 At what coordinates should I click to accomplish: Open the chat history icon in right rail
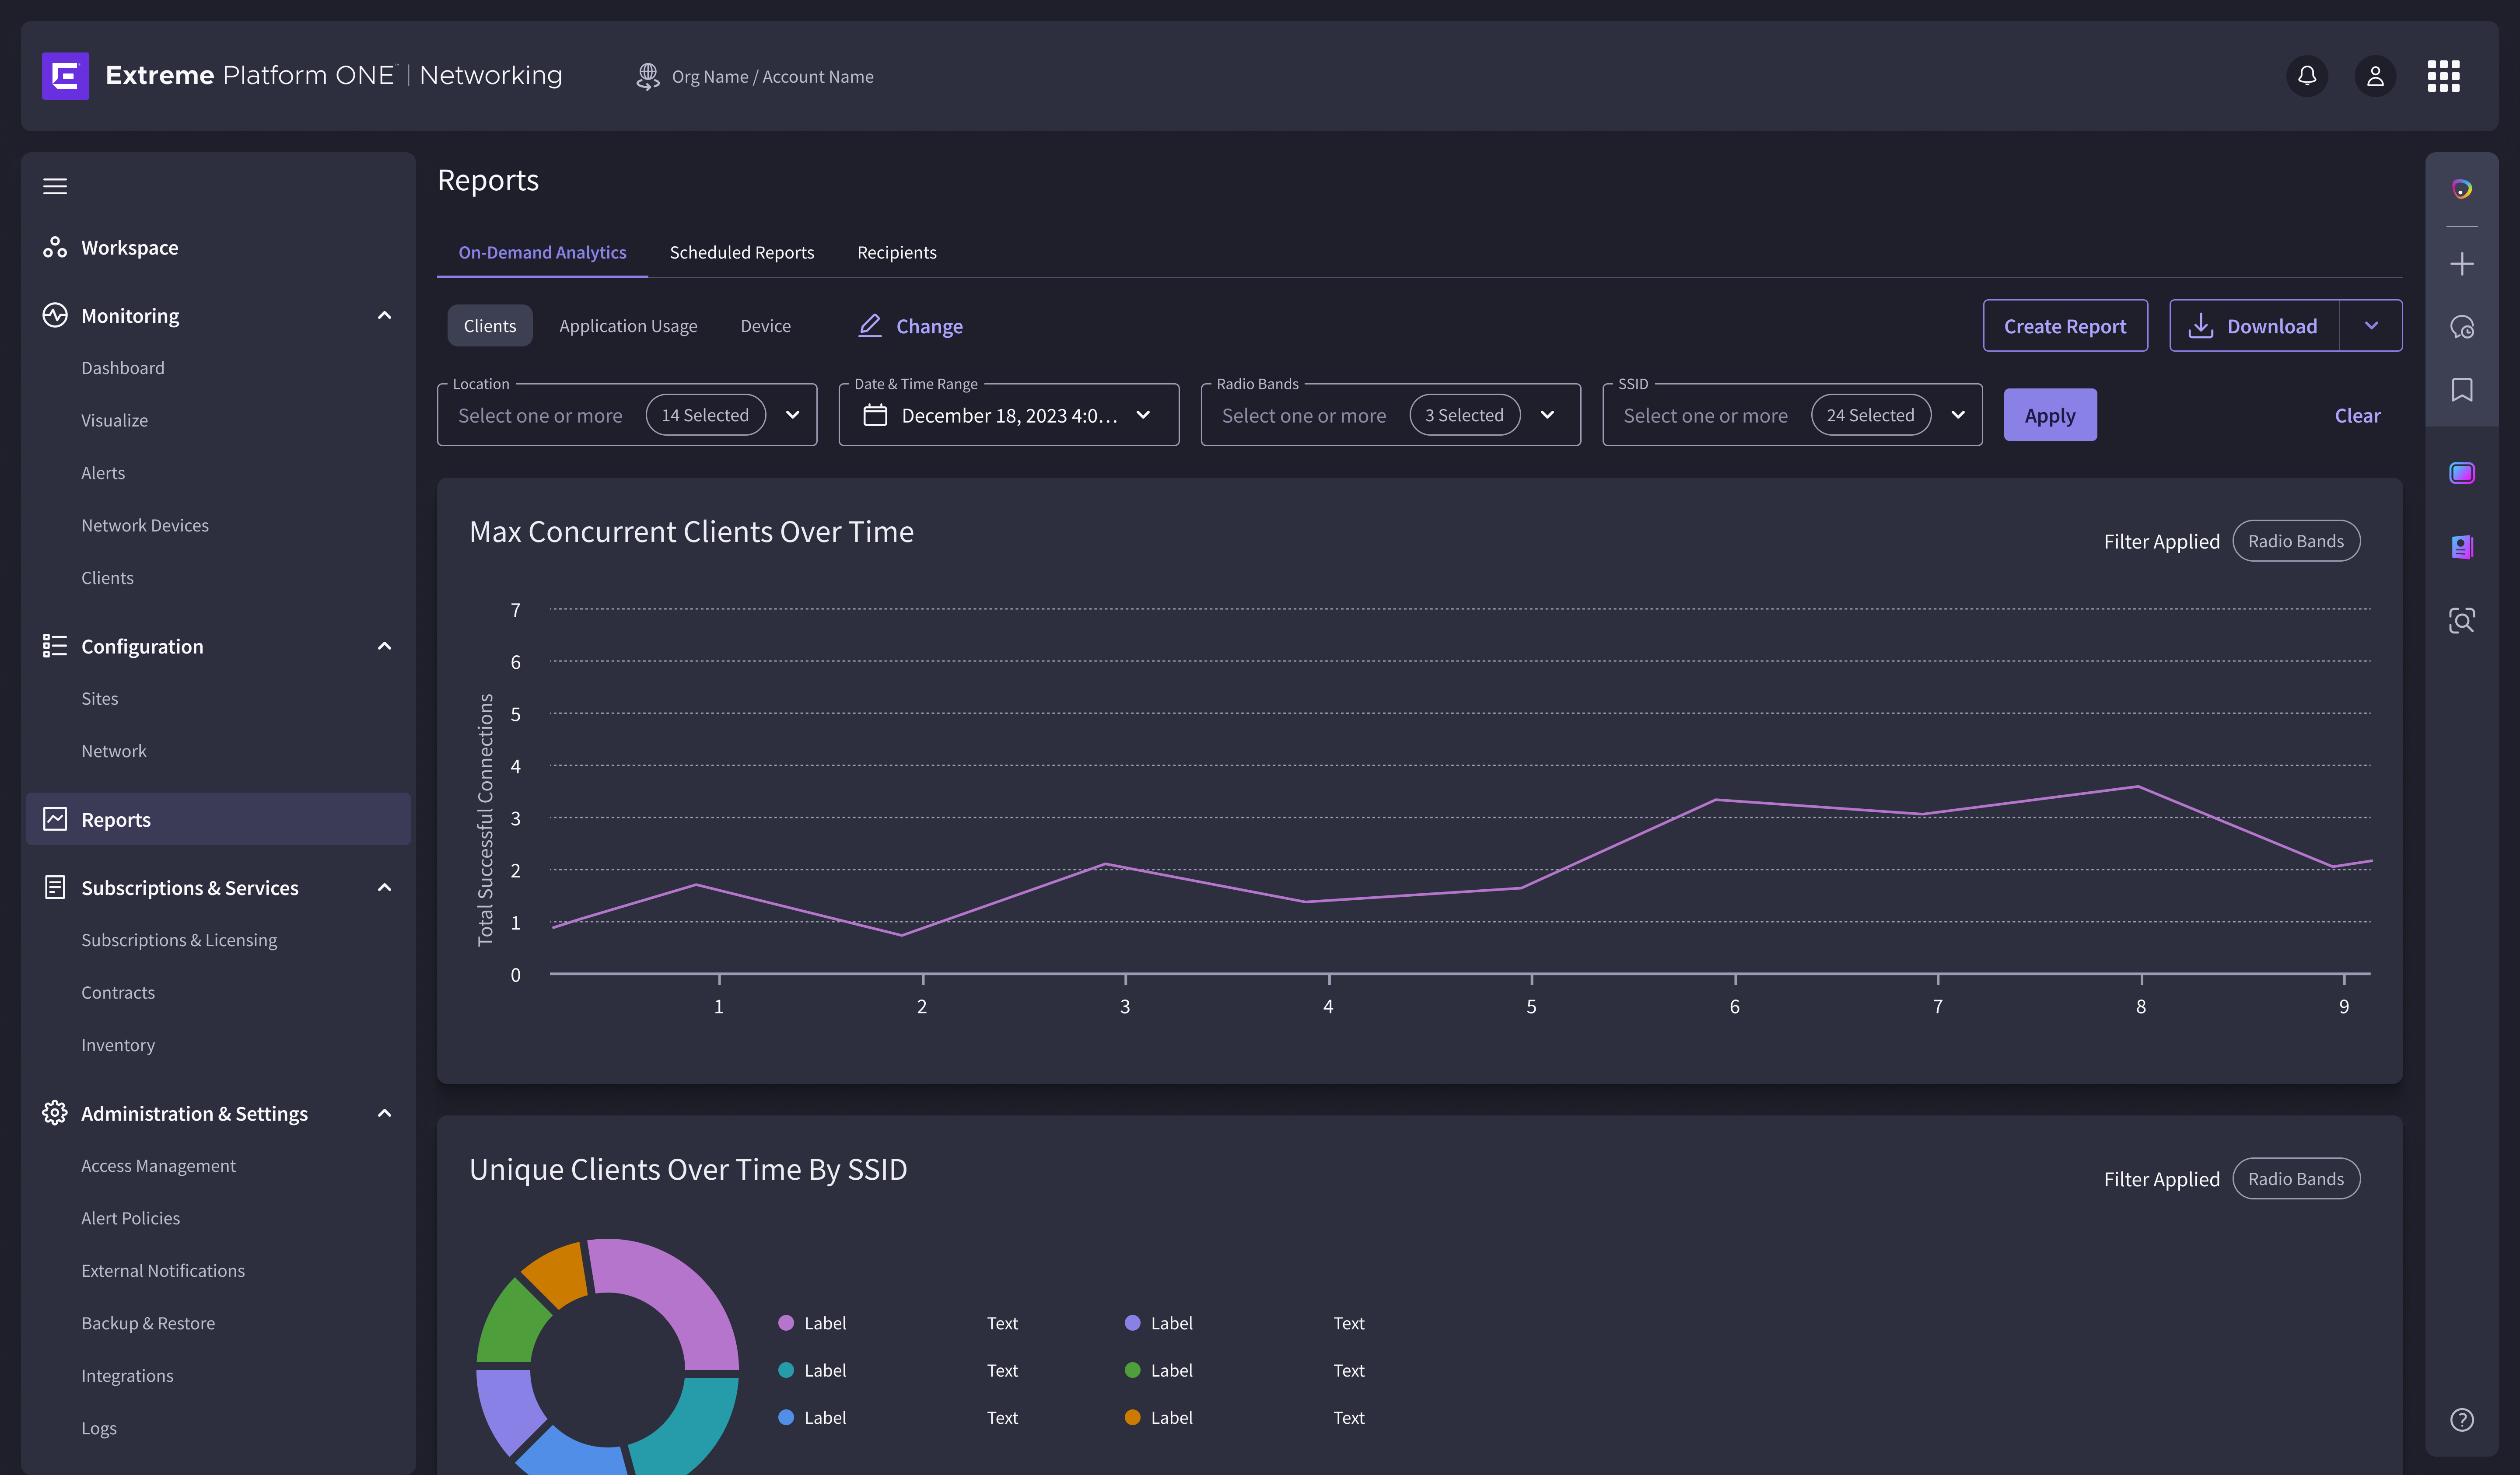pyautogui.click(x=2461, y=327)
